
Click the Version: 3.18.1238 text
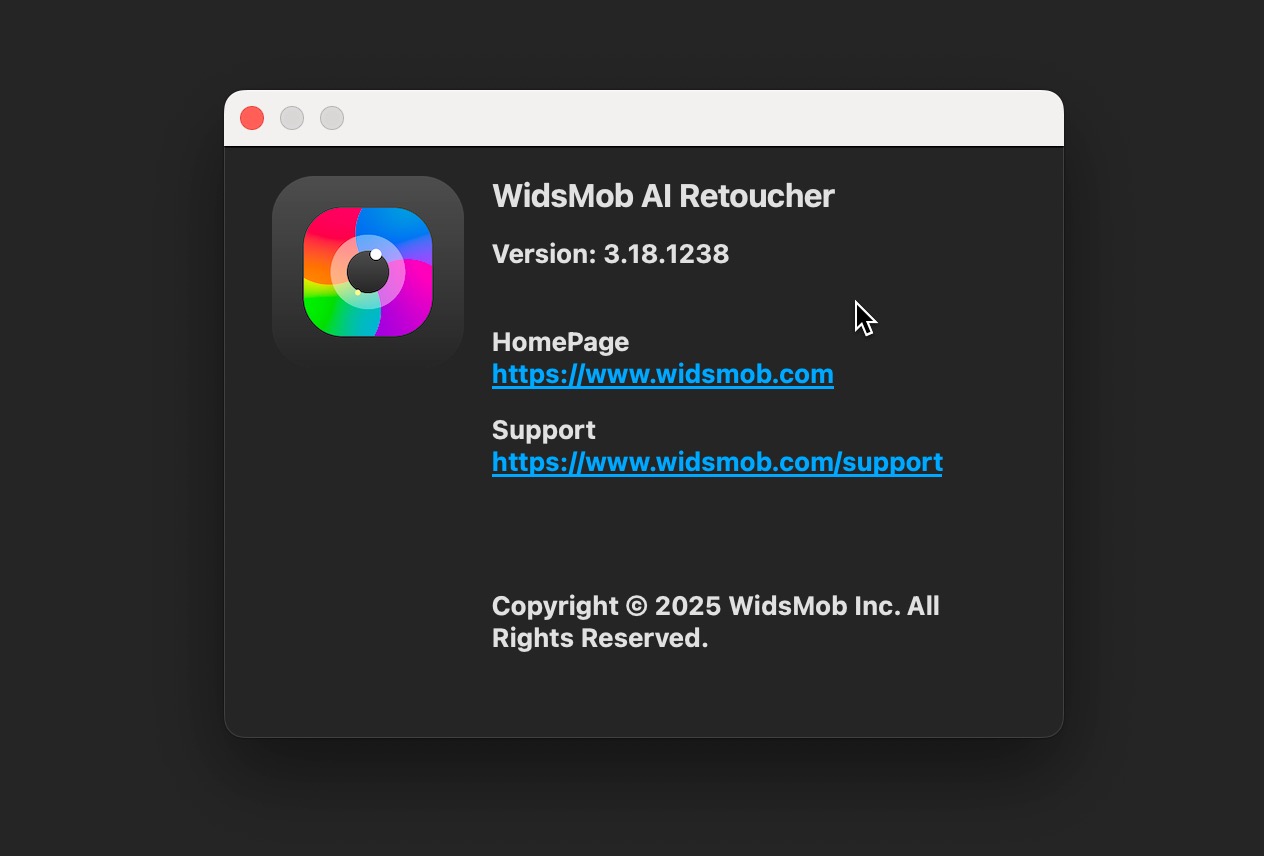610,254
